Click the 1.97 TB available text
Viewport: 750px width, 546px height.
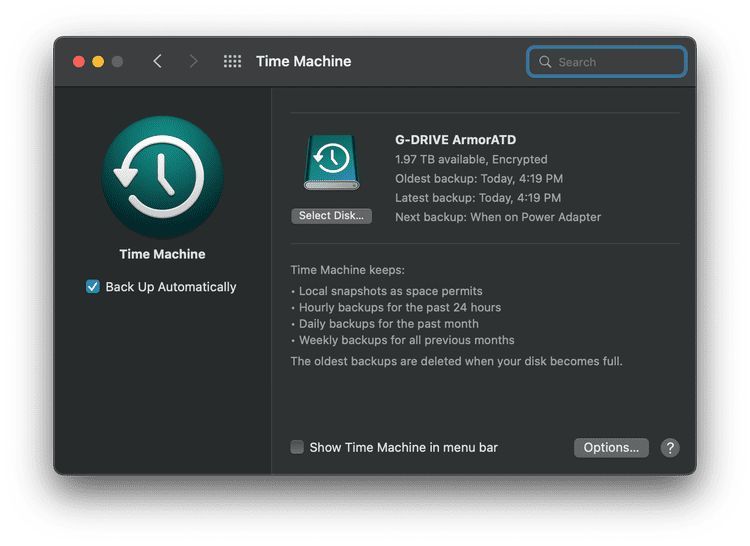tap(471, 159)
